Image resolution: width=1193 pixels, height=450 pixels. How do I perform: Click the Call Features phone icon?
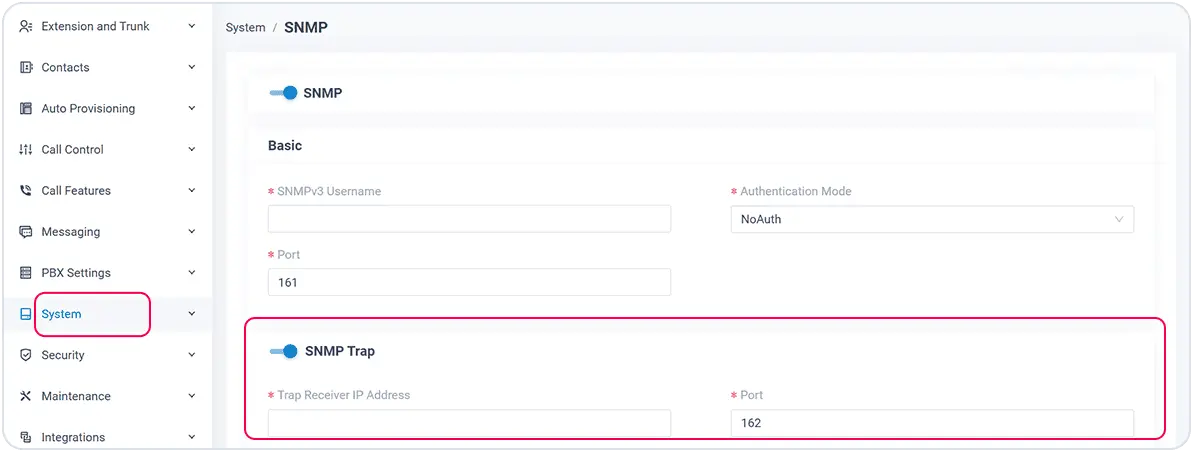click(26, 190)
